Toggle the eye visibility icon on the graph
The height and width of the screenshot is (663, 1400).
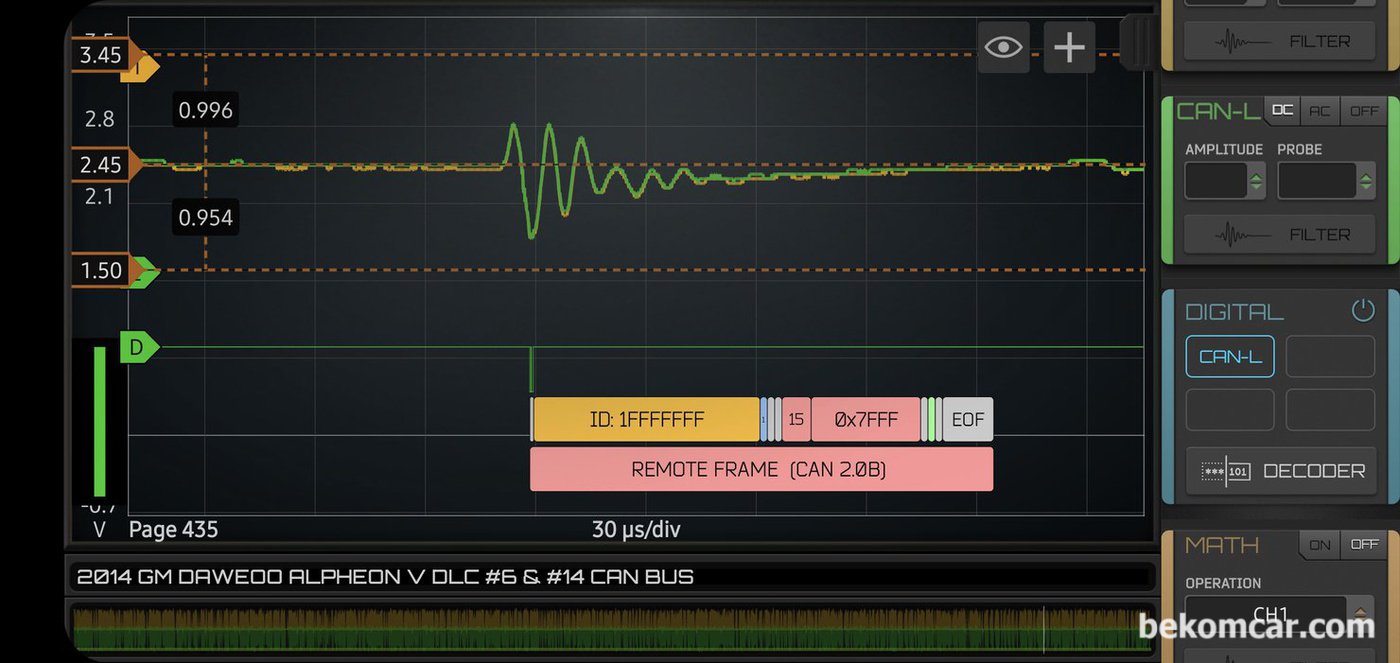pos(1003,47)
